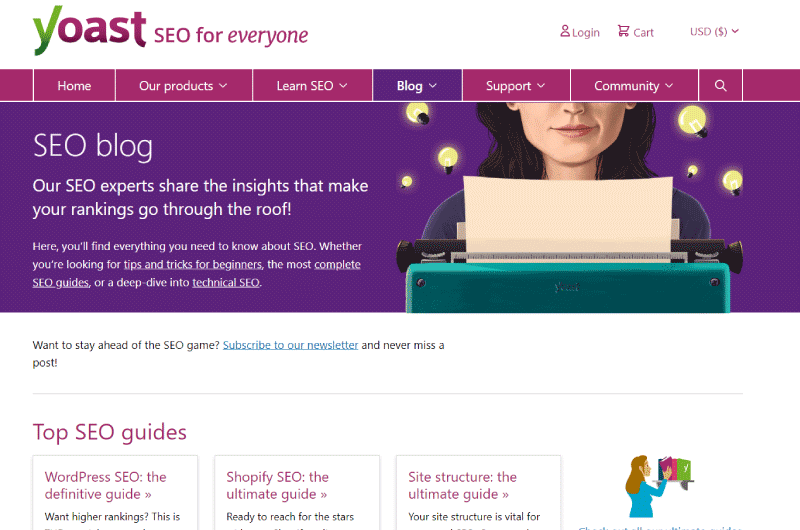Click the typewriter hero illustration

point(570,208)
